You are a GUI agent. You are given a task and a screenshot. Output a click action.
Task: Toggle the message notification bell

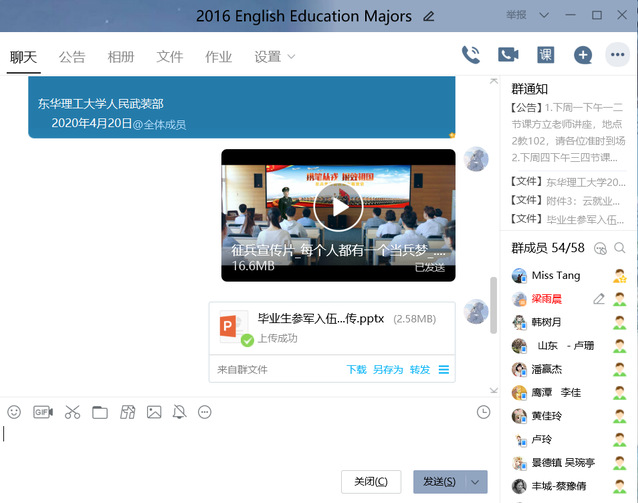coord(179,412)
